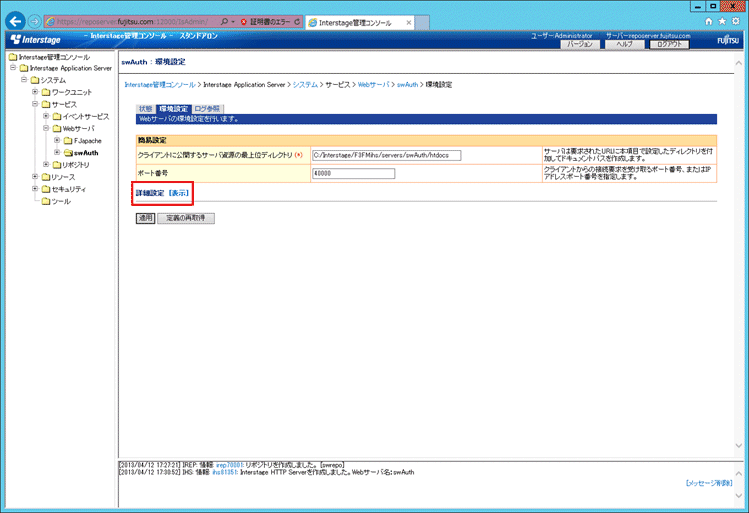749x513 pixels.
Task: Expand the リポジトリ tree node
Action: pyautogui.click(x=46, y=164)
